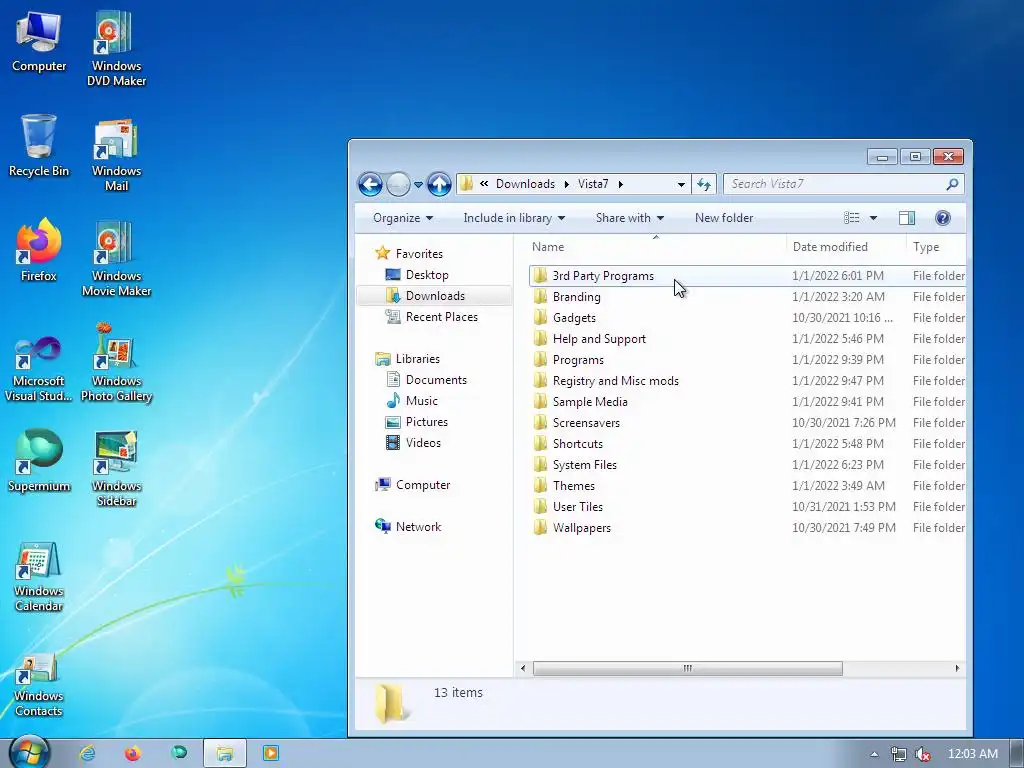
Task: Open the Music library
Action: 421,401
